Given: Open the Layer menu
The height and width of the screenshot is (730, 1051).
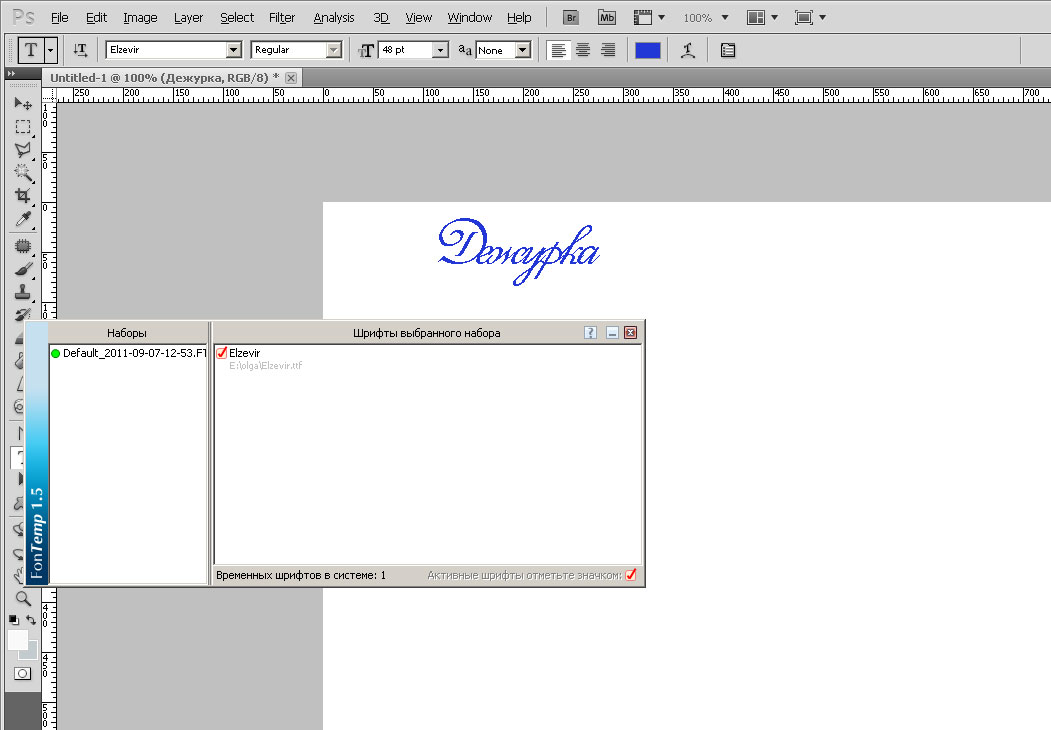Looking at the screenshot, I should click(188, 17).
